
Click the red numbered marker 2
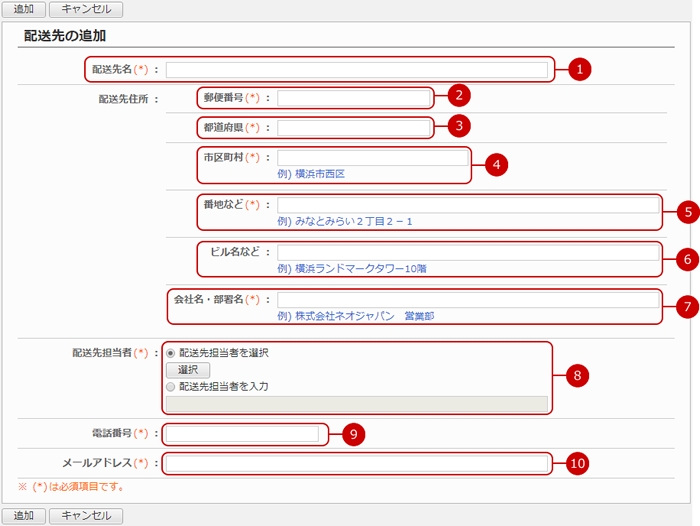(457, 97)
